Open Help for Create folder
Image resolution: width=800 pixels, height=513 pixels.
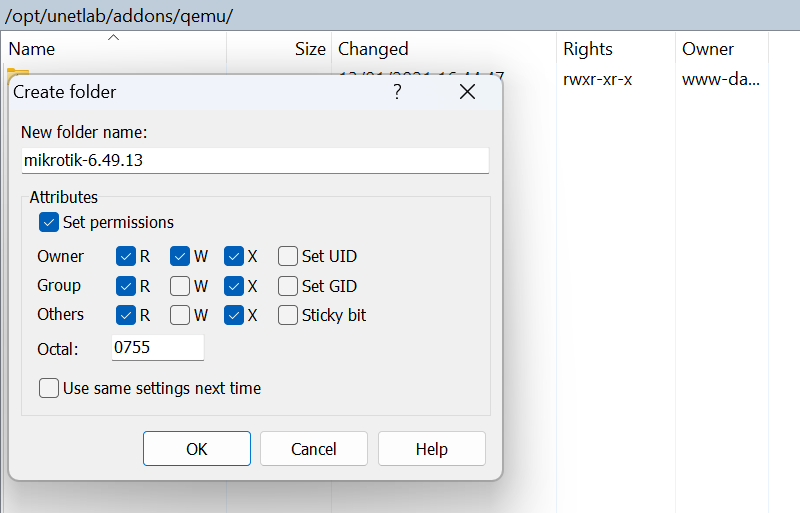tap(432, 449)
